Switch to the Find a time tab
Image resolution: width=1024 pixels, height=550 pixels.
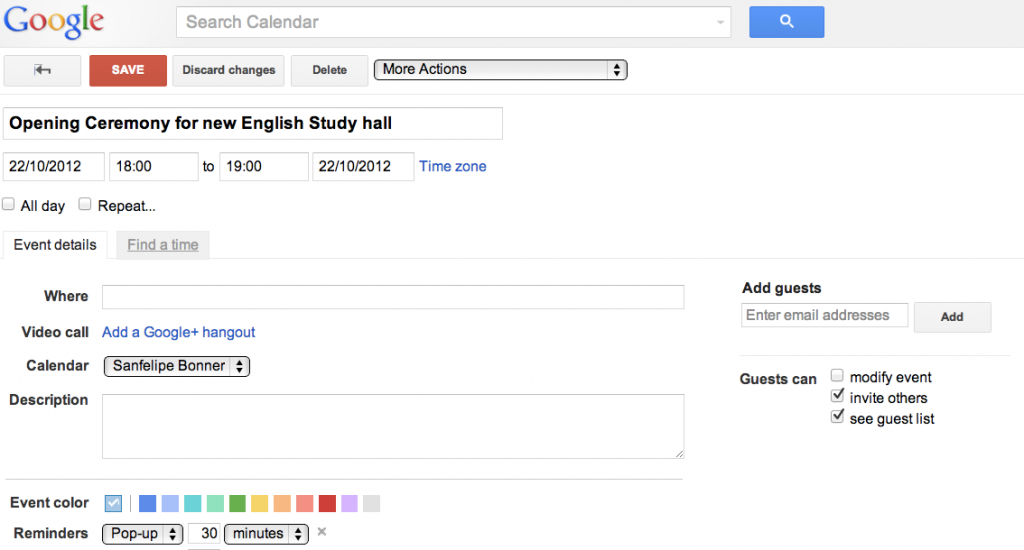[162, 245]
